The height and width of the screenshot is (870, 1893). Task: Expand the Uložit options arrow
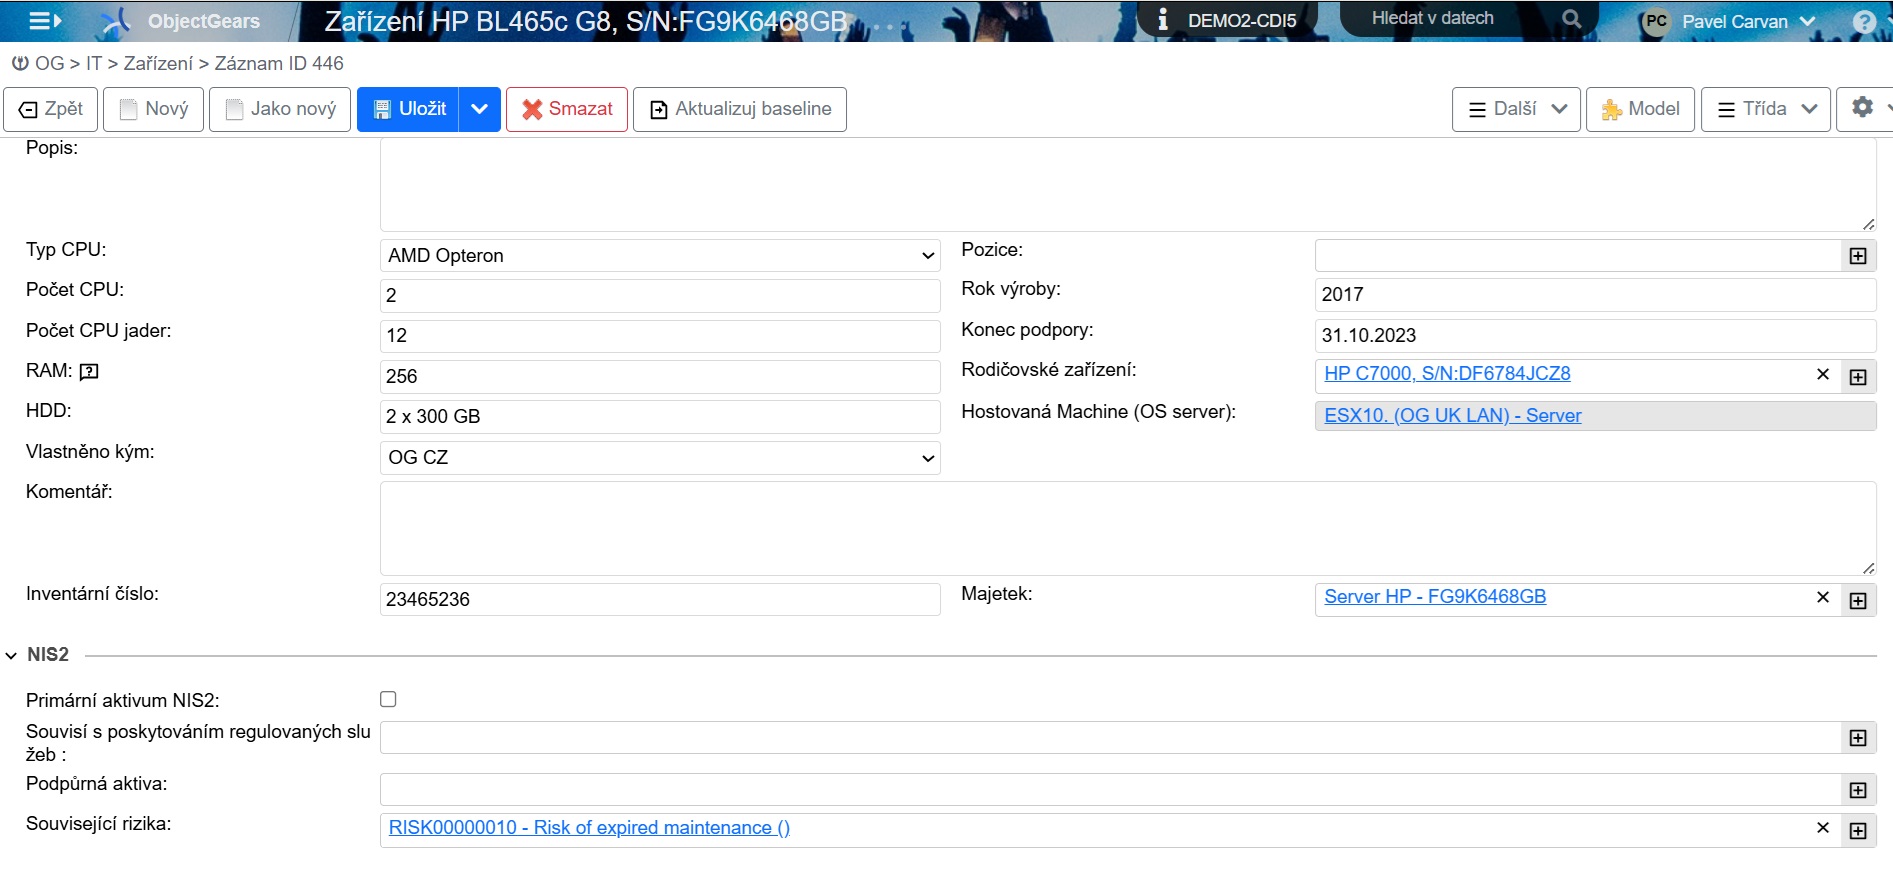pyautogui.click(x=480, y=109)
